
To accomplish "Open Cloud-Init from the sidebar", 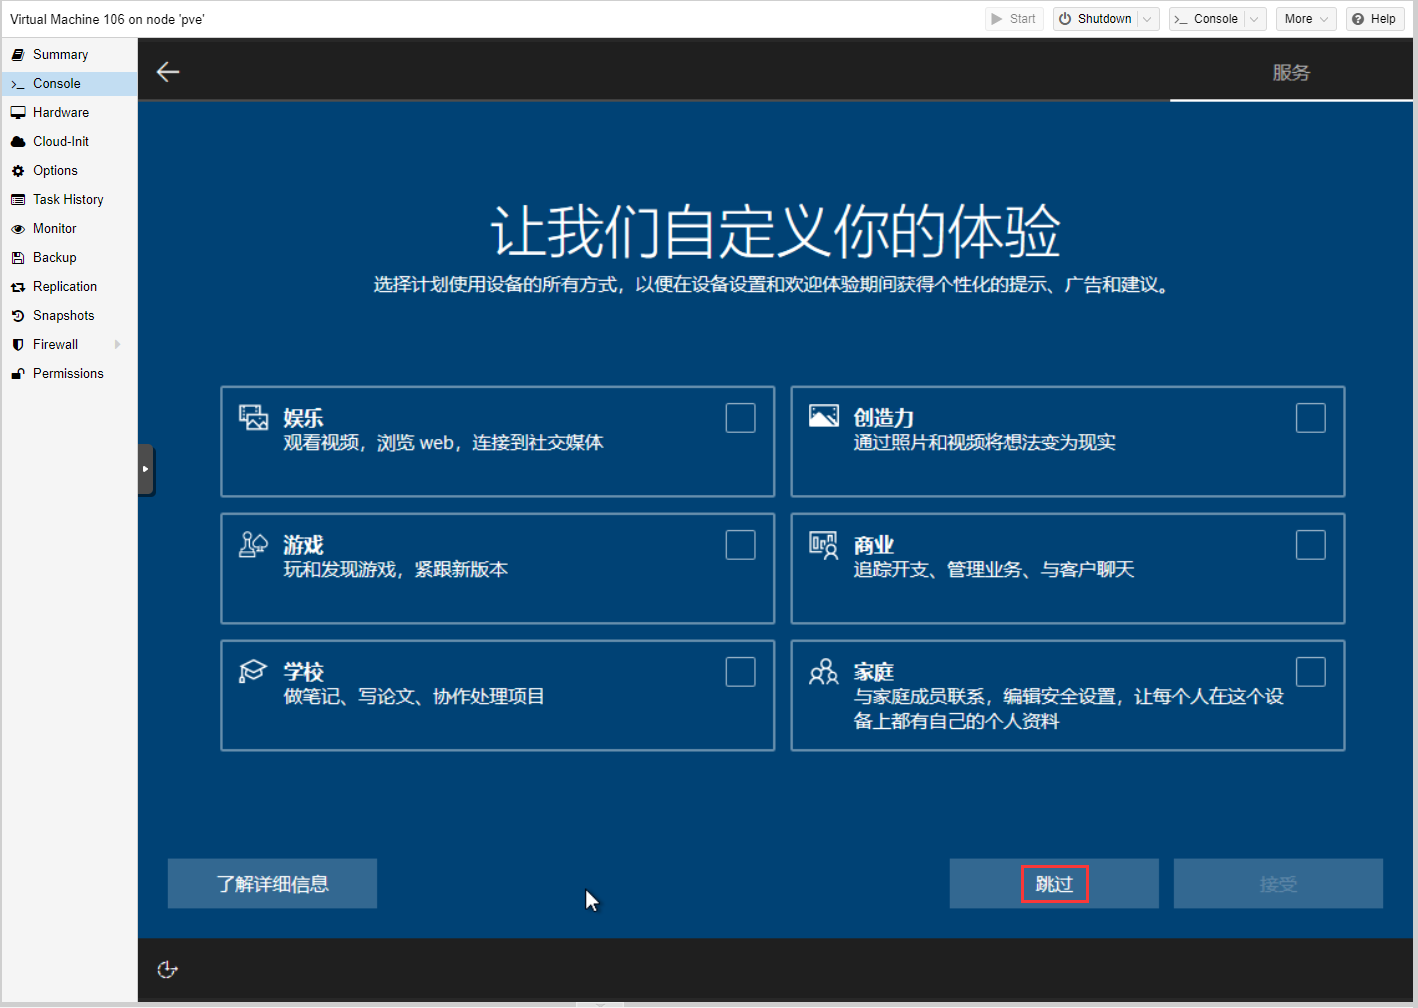I will click(60, 142).
